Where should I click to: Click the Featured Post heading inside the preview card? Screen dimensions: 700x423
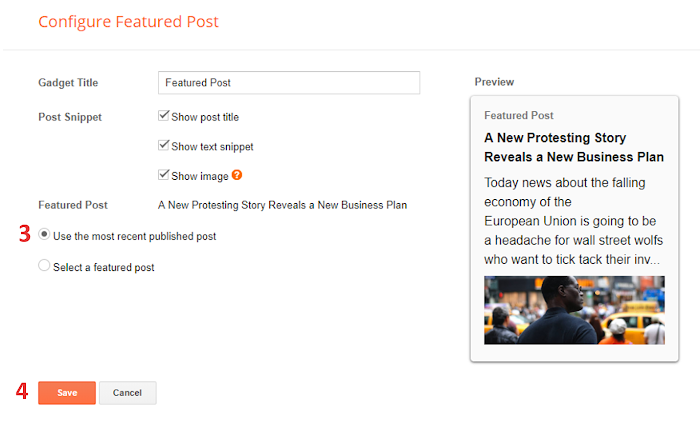[518, 115]
